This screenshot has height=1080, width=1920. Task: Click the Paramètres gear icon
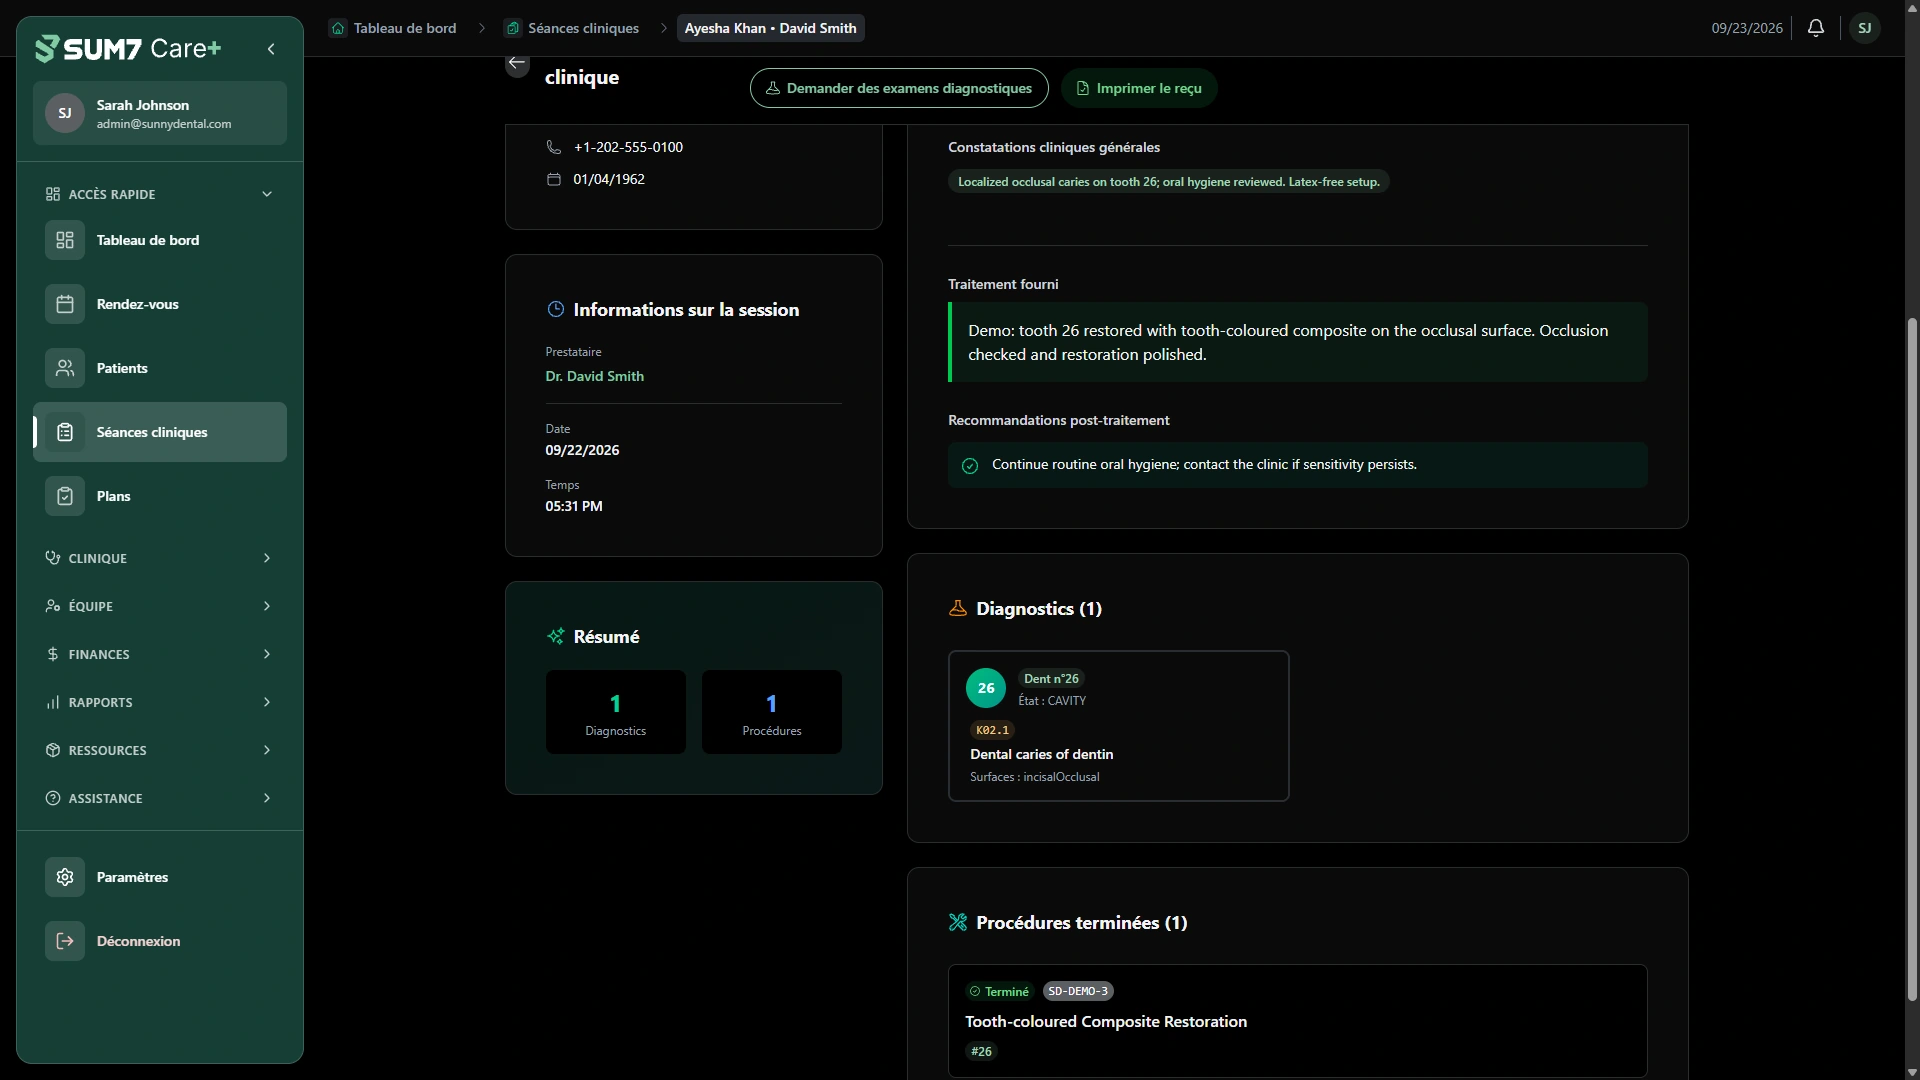pyautogui.click(x=65, y=877)
